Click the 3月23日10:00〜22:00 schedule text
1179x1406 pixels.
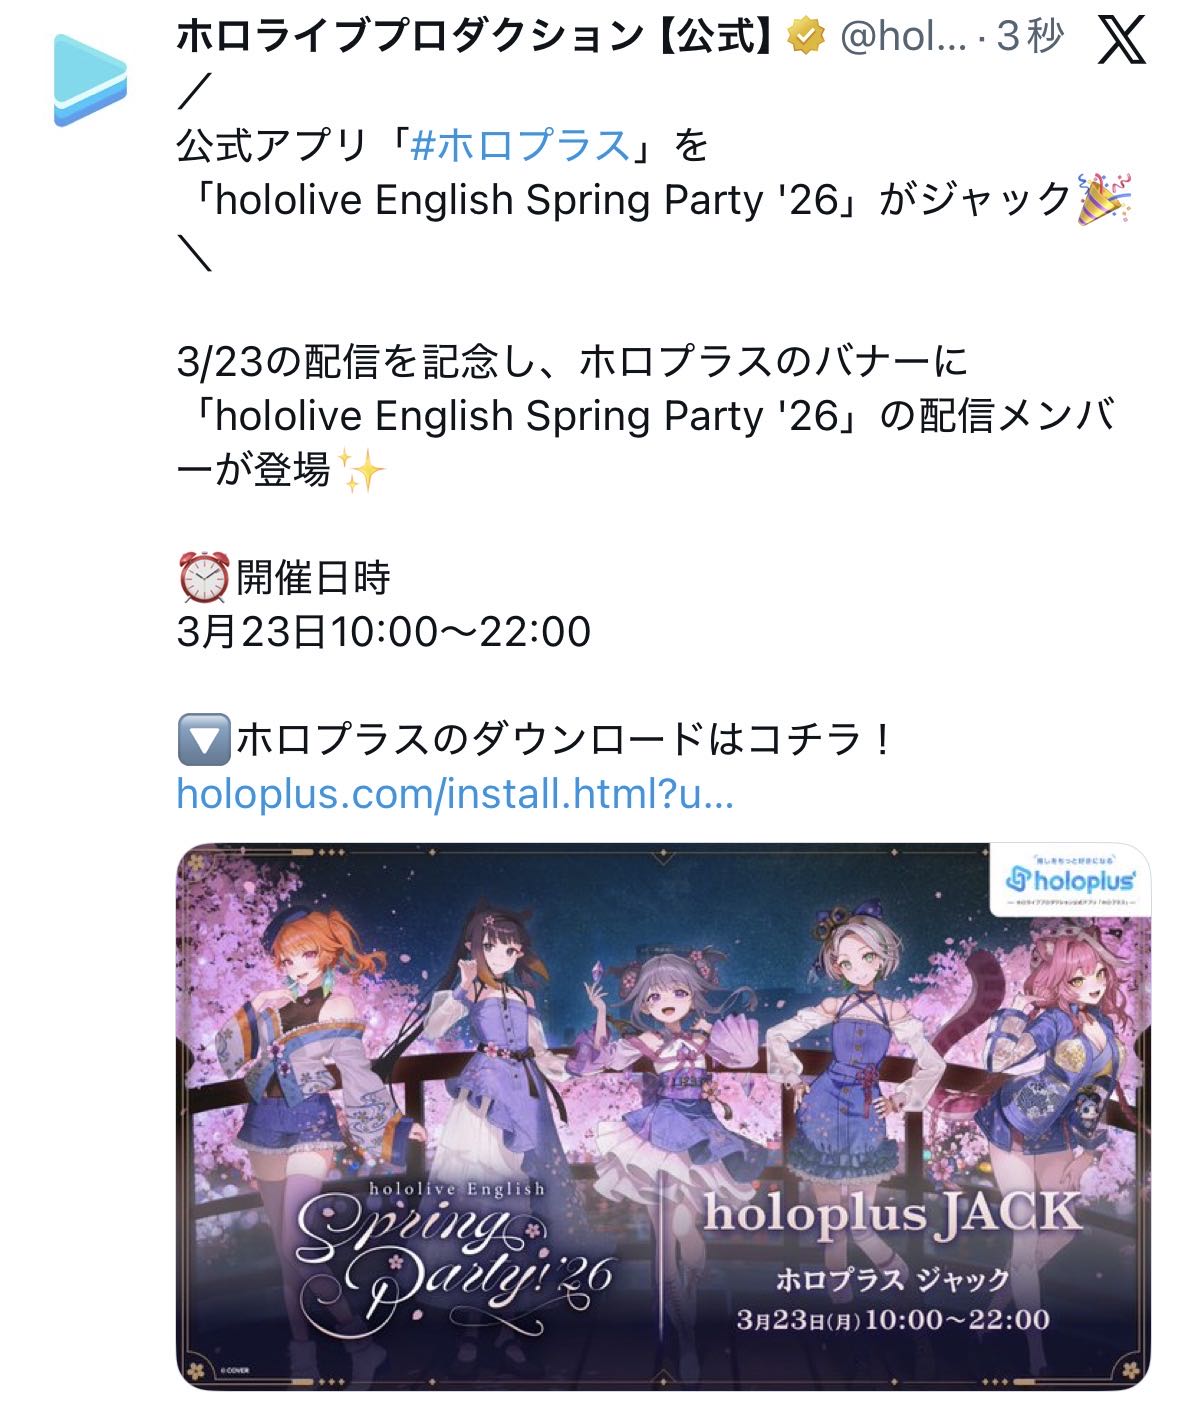(x=384, y=632)
